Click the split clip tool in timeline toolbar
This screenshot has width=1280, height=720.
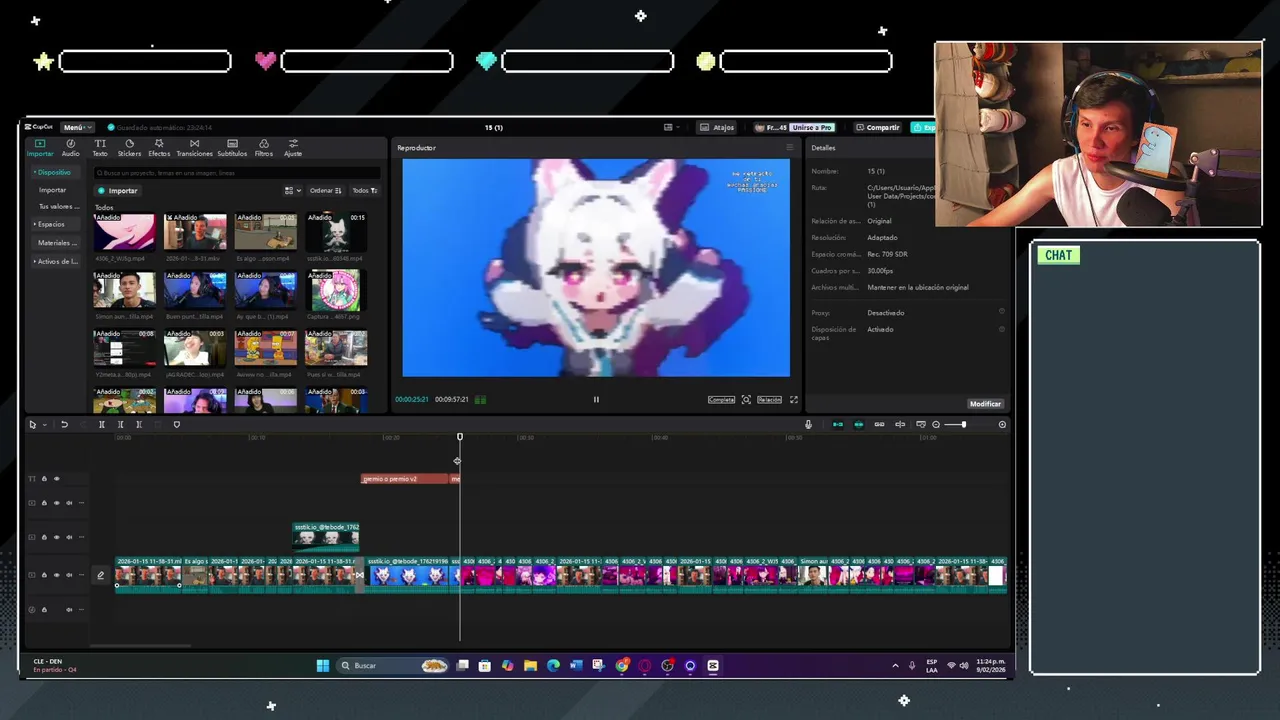point(101,425)
